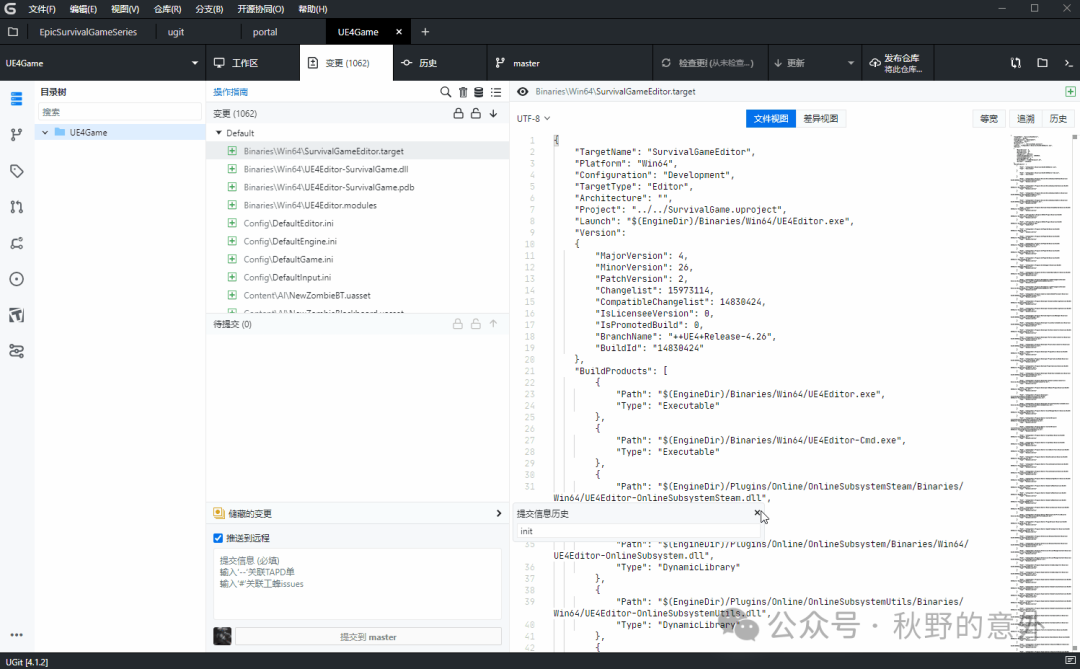Click the code minimap on the right
Screen dimensions: 1080x669
[x=1040, y=393]
